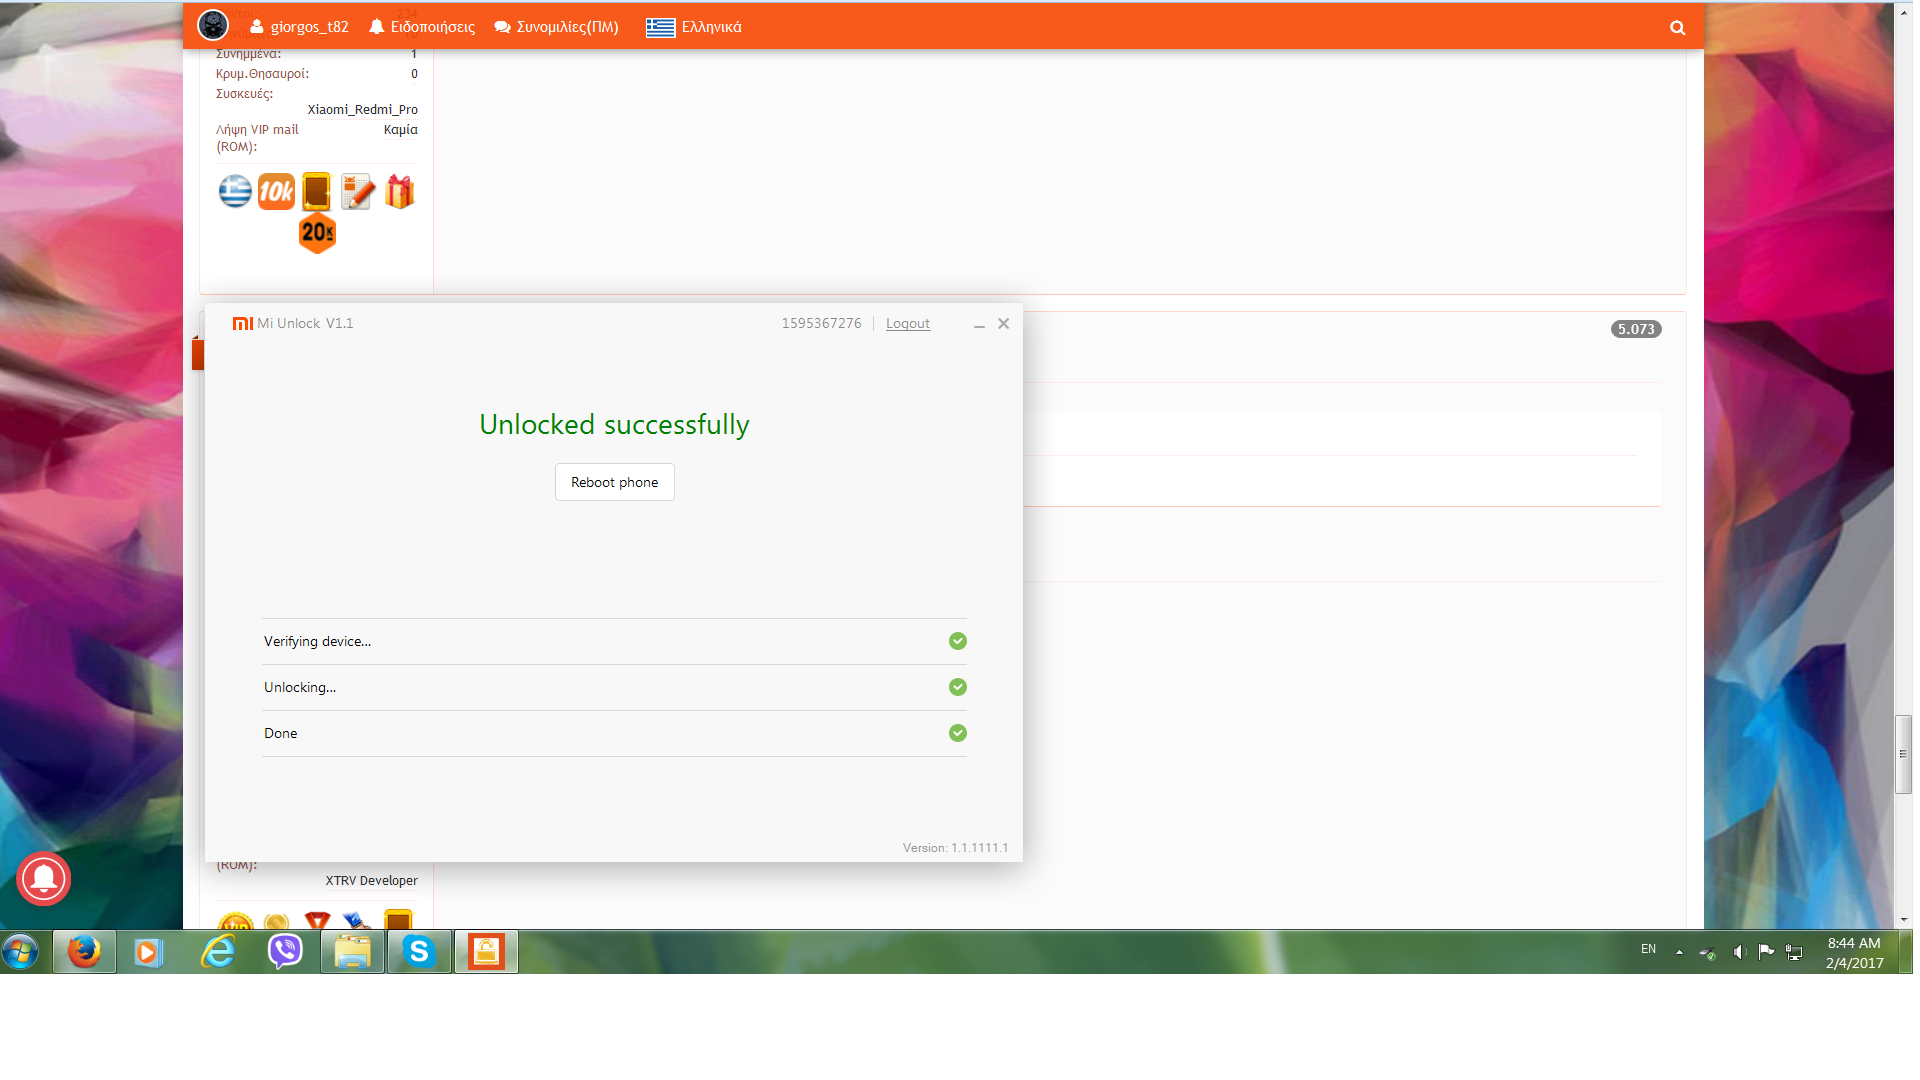This screenshot has width=1920, height=1080.
Task: Click the red notification bell button
Action: coord(44,878)
